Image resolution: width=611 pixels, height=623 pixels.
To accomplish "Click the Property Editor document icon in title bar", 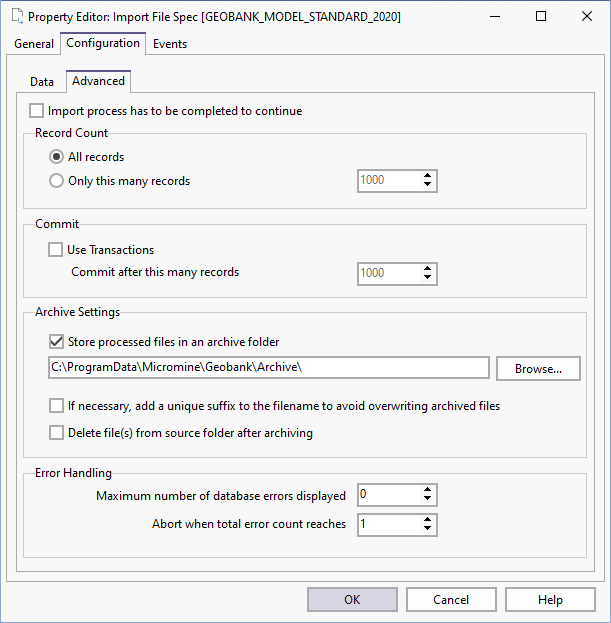I will tap(17, 16).
